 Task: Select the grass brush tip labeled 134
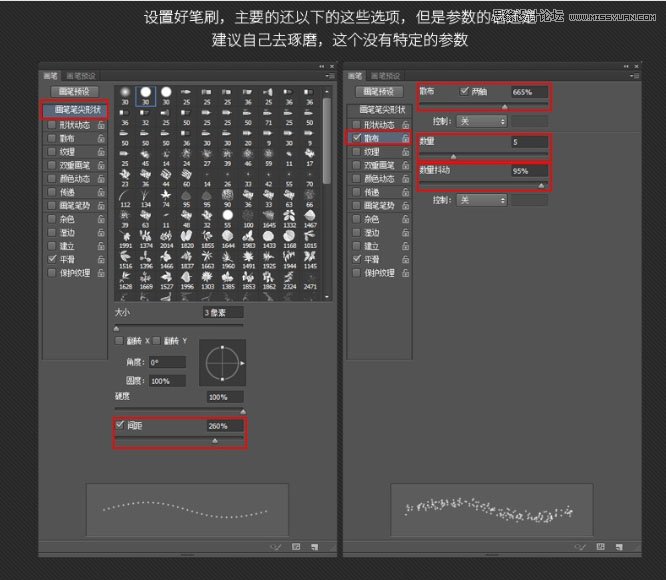click(146, 198)
